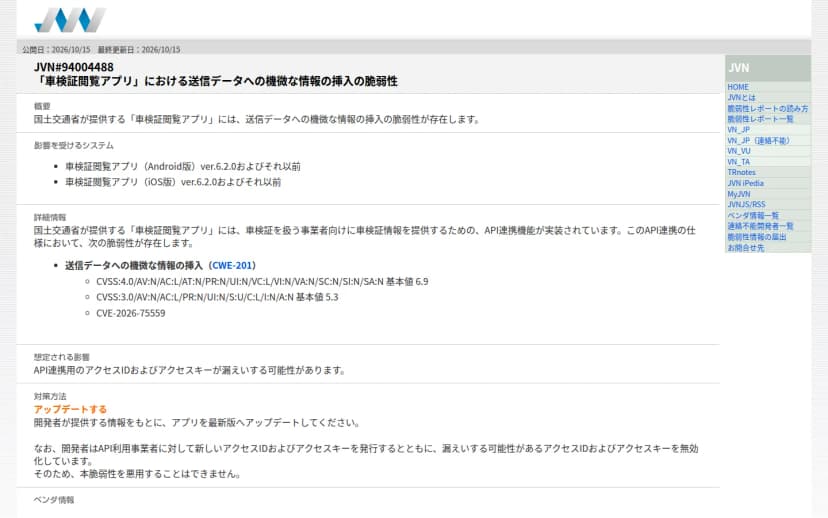This screenshot has width=828, height=518.
Task: Go to VN_VU in the sidebar
Action: pos(739,151)
